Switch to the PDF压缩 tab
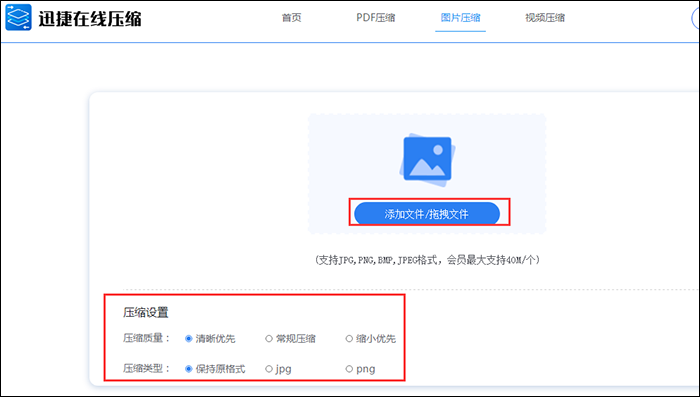This screenshot has height=397, width=700. coord(375,18)
